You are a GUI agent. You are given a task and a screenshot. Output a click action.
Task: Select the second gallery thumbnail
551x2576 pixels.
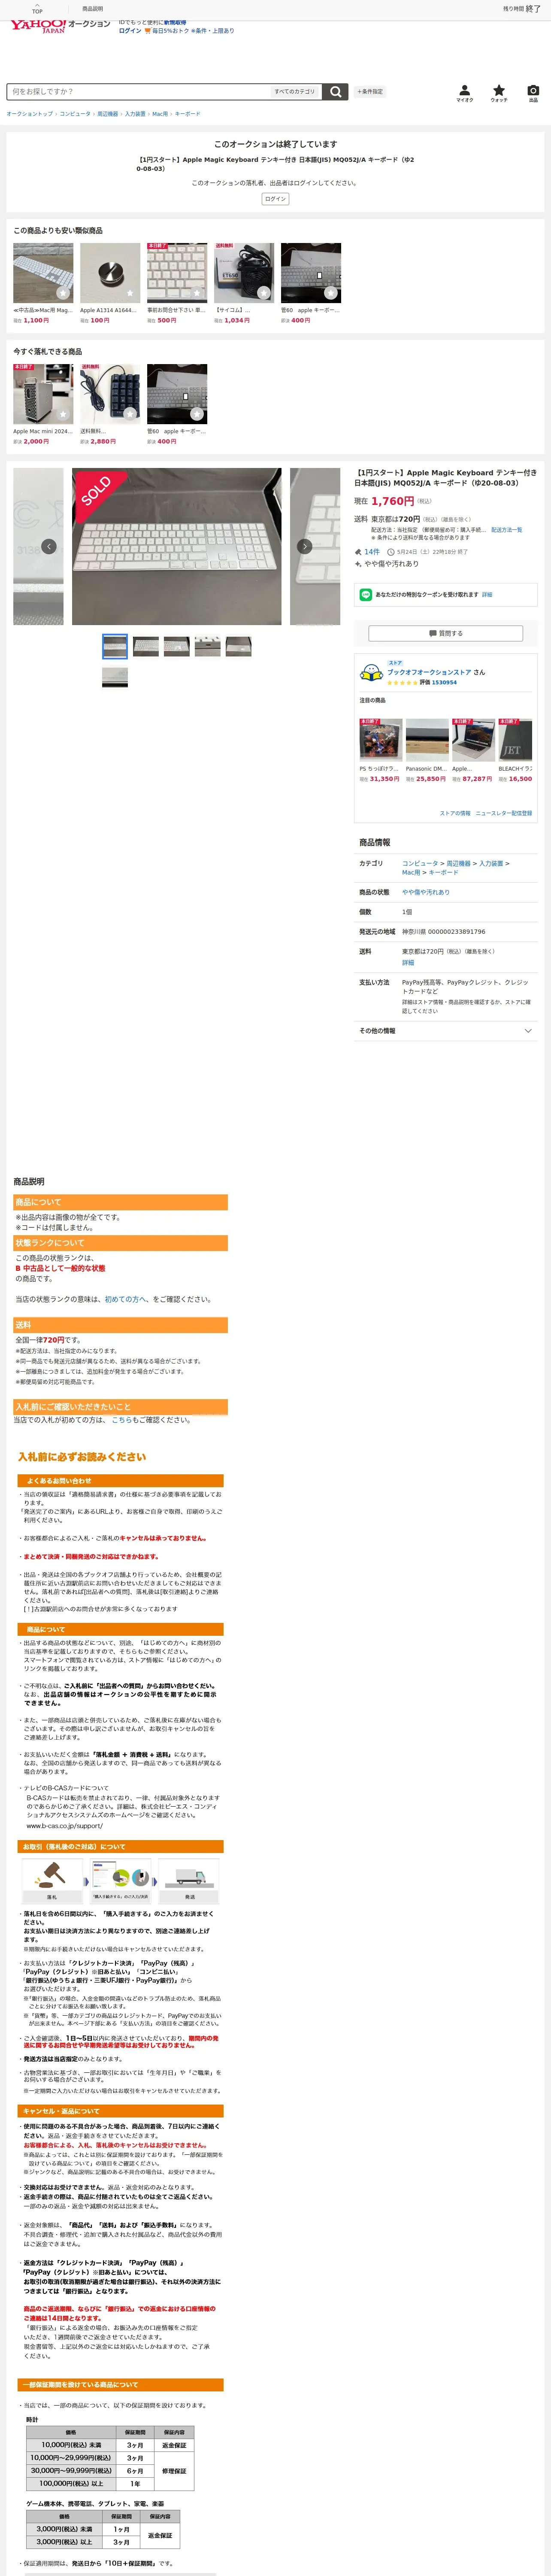coord(146,646)
